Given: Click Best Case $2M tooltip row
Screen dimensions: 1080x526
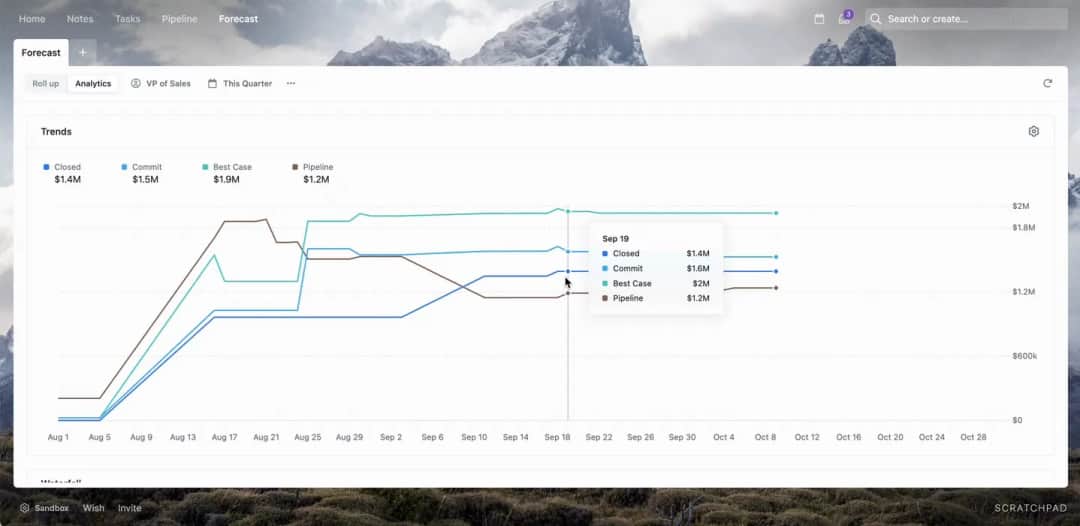Looking at the screenshot, I should [x=656, y=284].
